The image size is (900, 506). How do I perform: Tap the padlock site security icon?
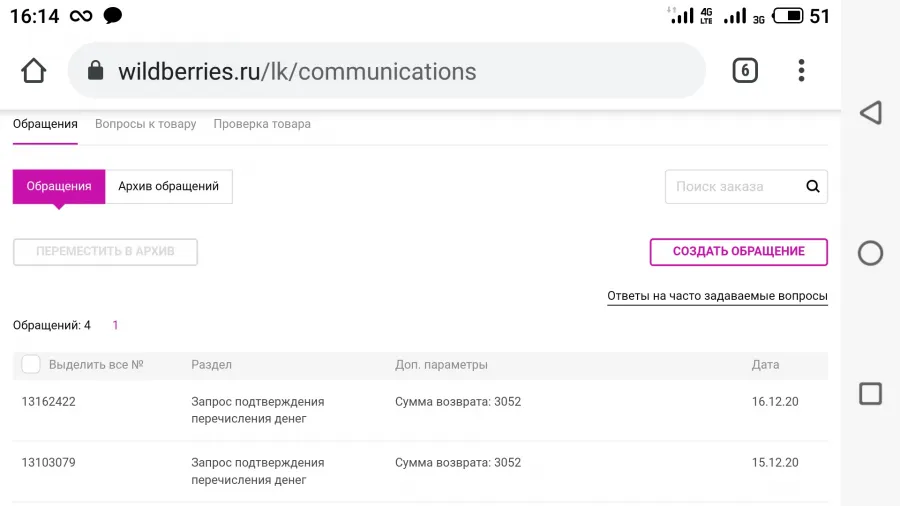coord(95,71)
